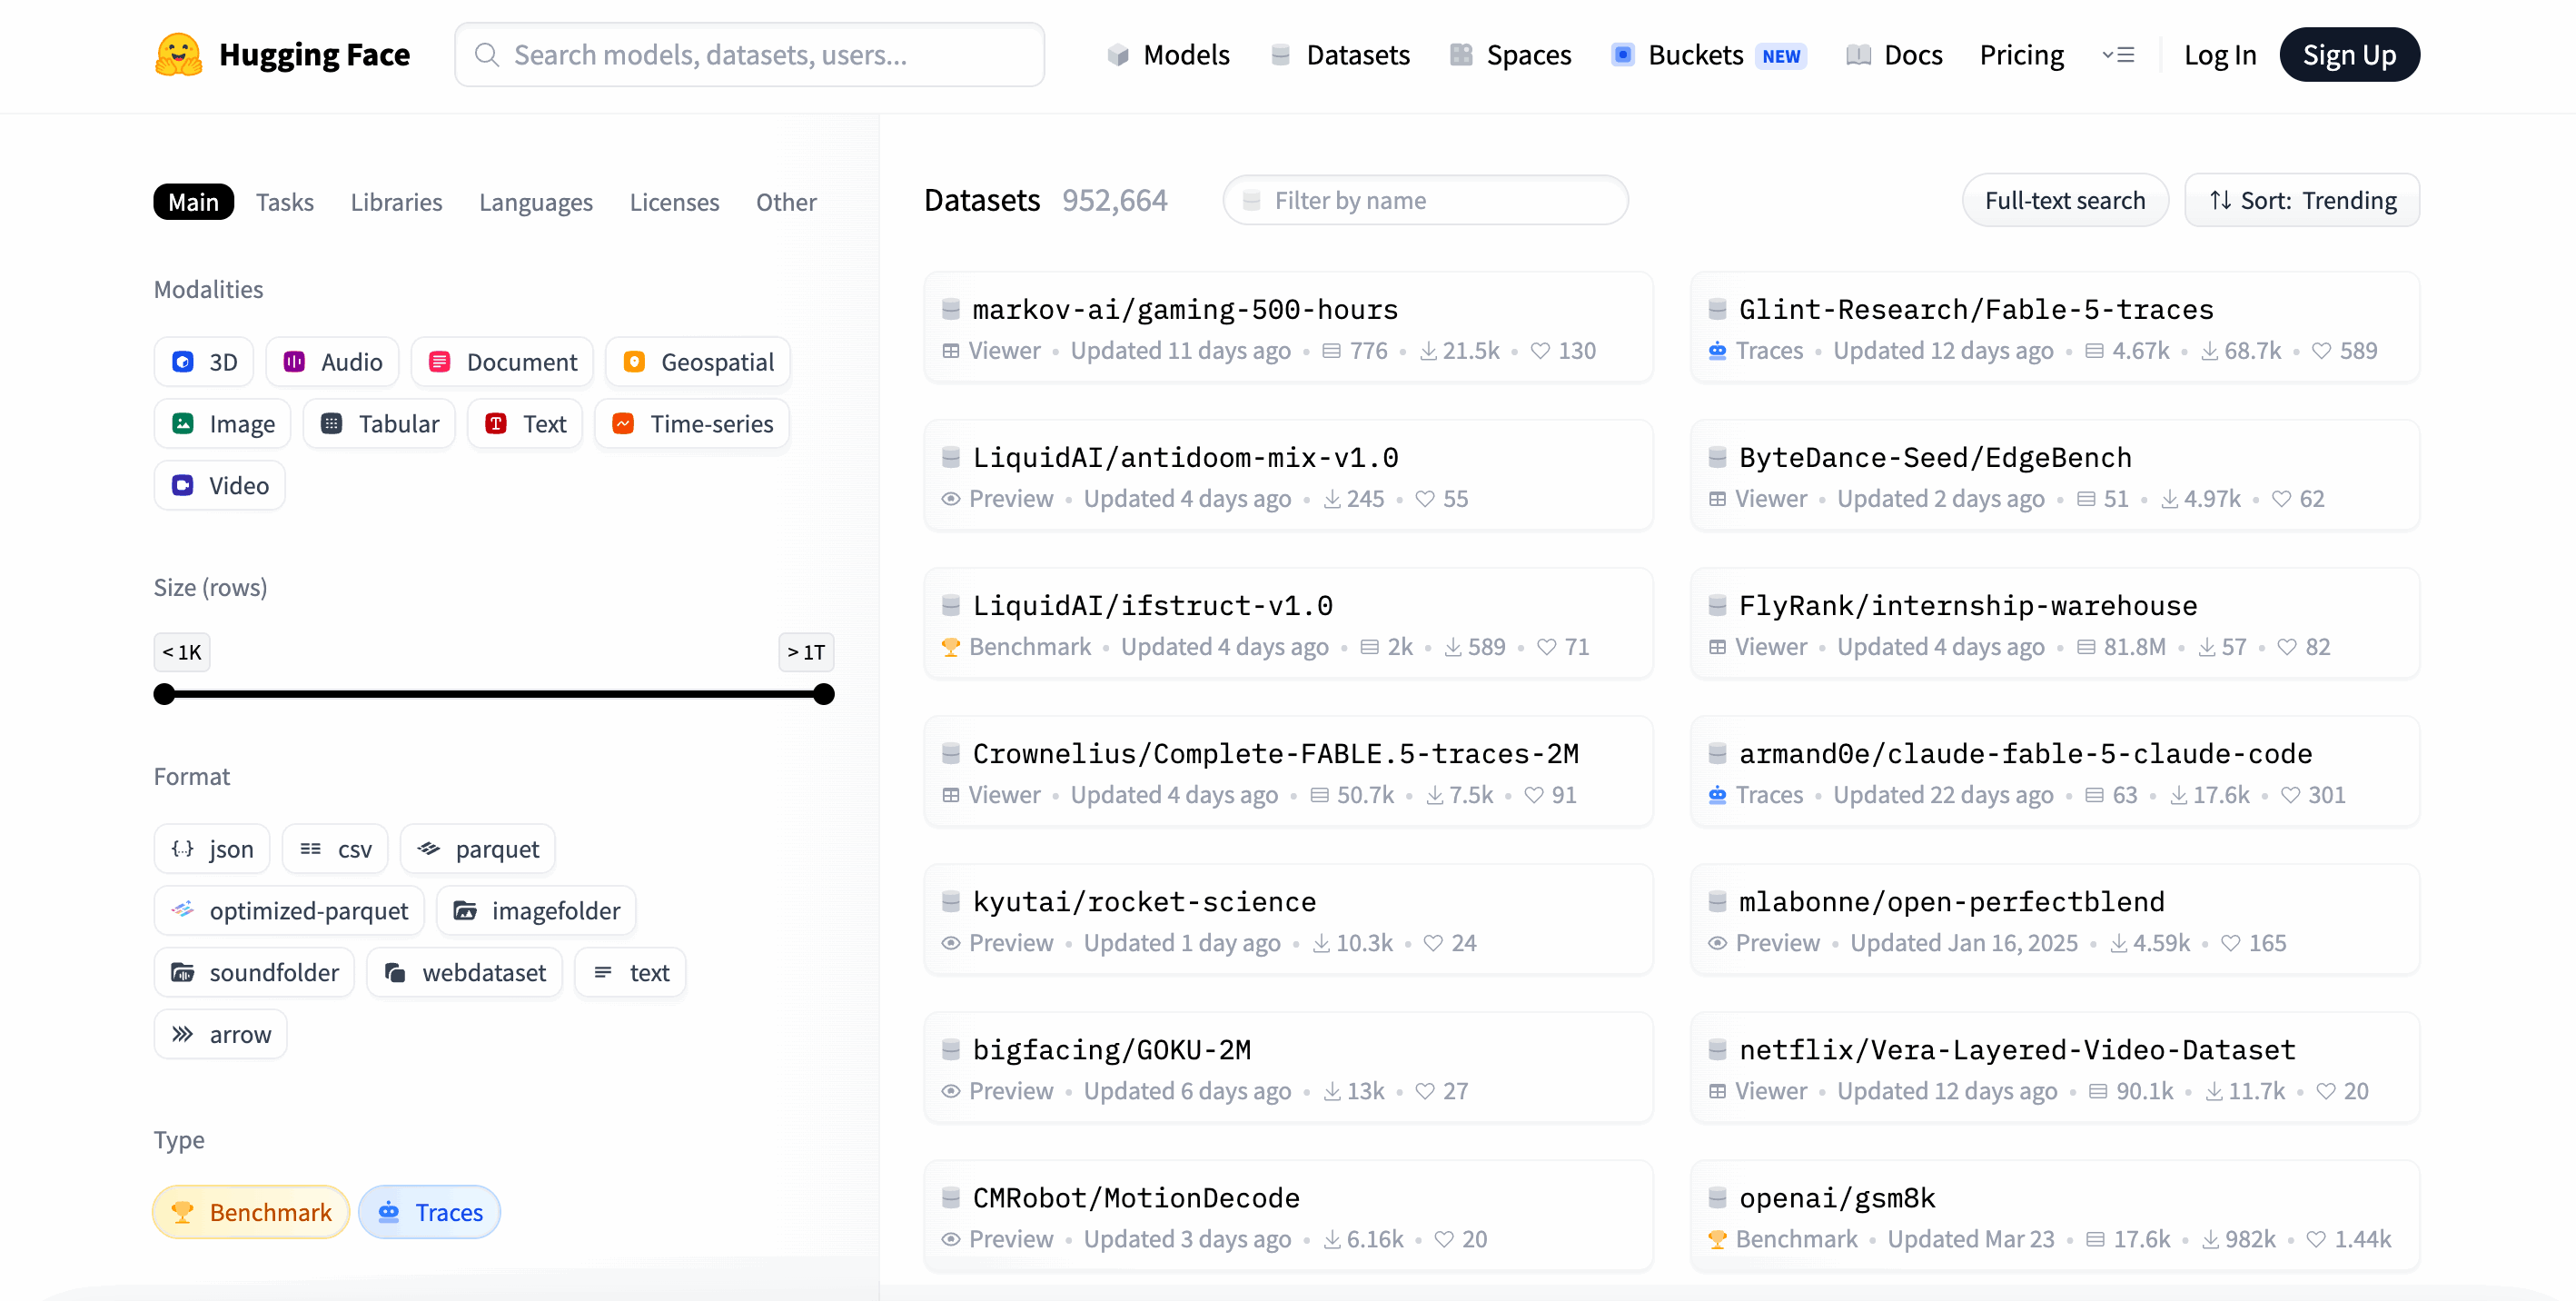This screenshot has width=2576, height=1301.
Task: Filter by text format
Action: click(630, 973)
